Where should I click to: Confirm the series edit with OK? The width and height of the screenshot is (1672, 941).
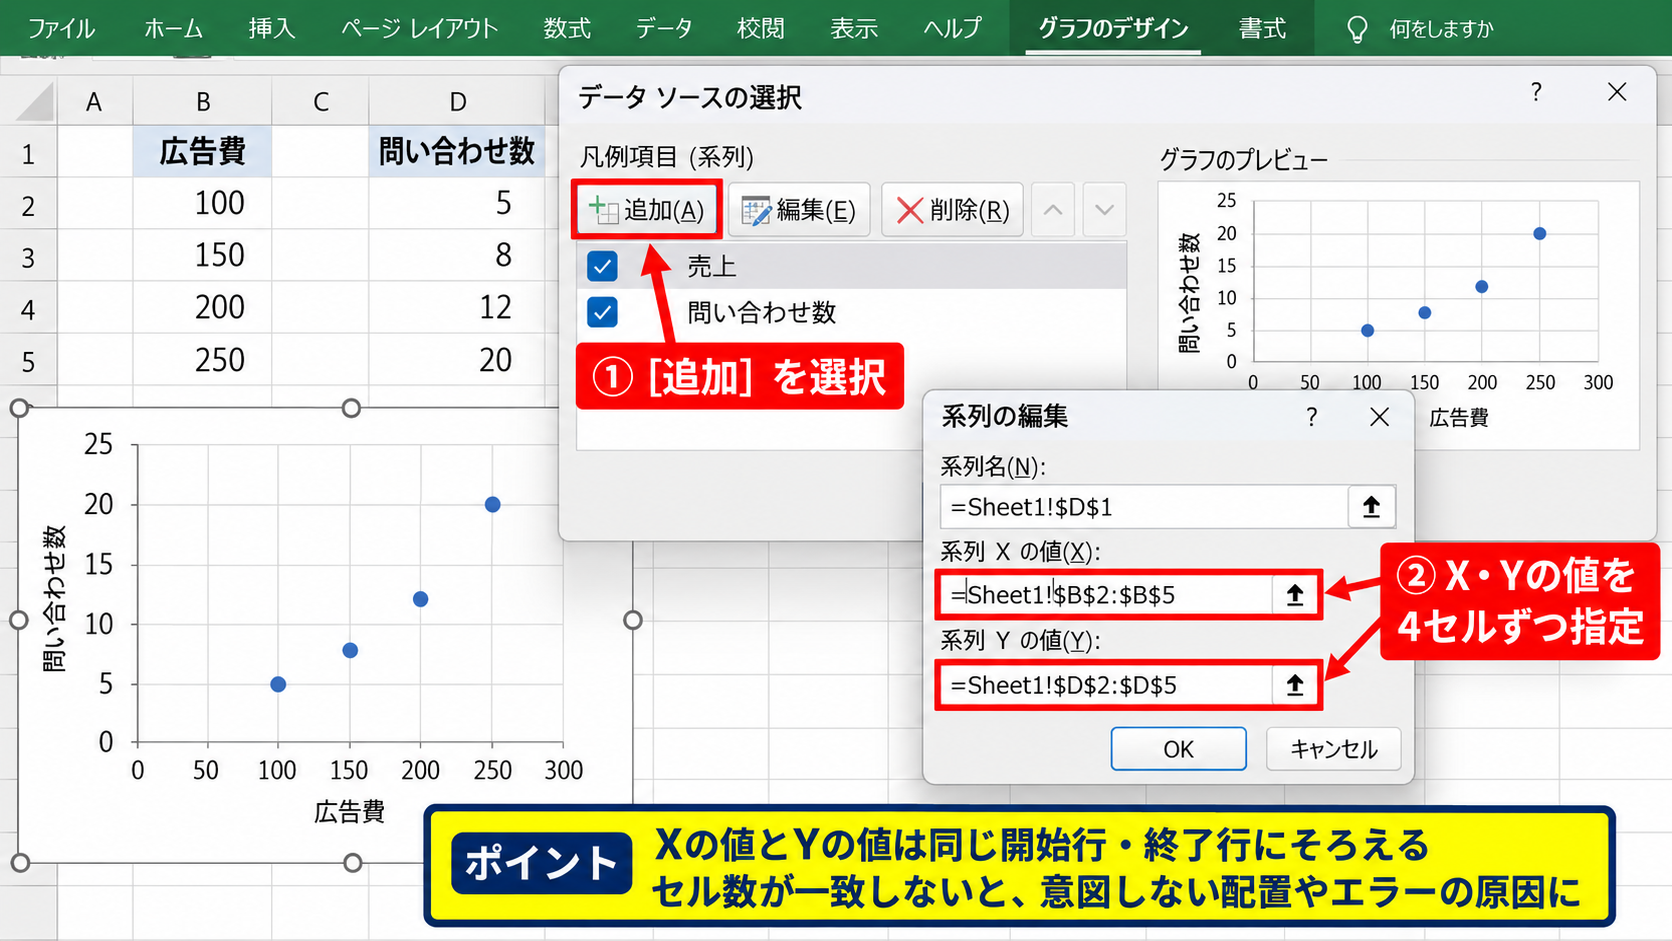[1178, 749]
